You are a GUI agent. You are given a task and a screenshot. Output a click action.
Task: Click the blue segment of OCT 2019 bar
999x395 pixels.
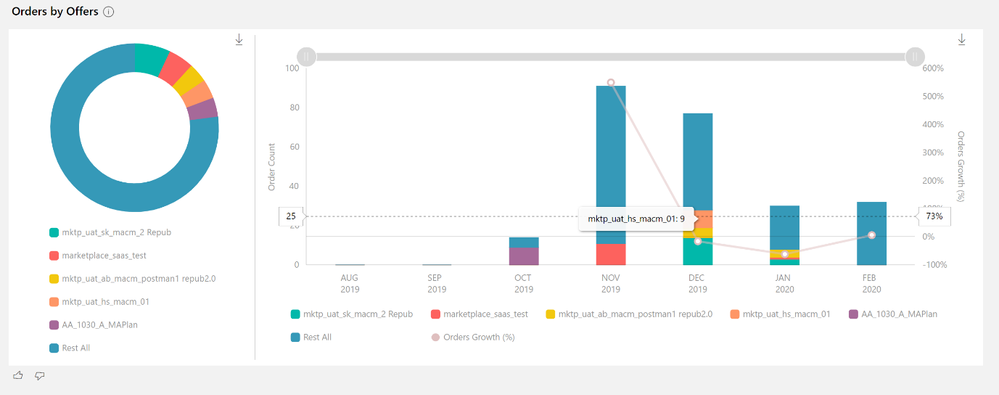(524, 243)
